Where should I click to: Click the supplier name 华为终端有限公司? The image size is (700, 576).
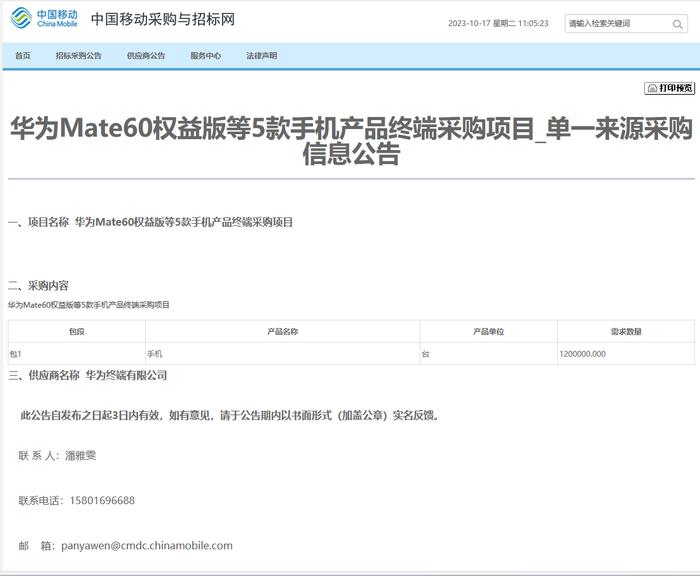tap(126, 376)
